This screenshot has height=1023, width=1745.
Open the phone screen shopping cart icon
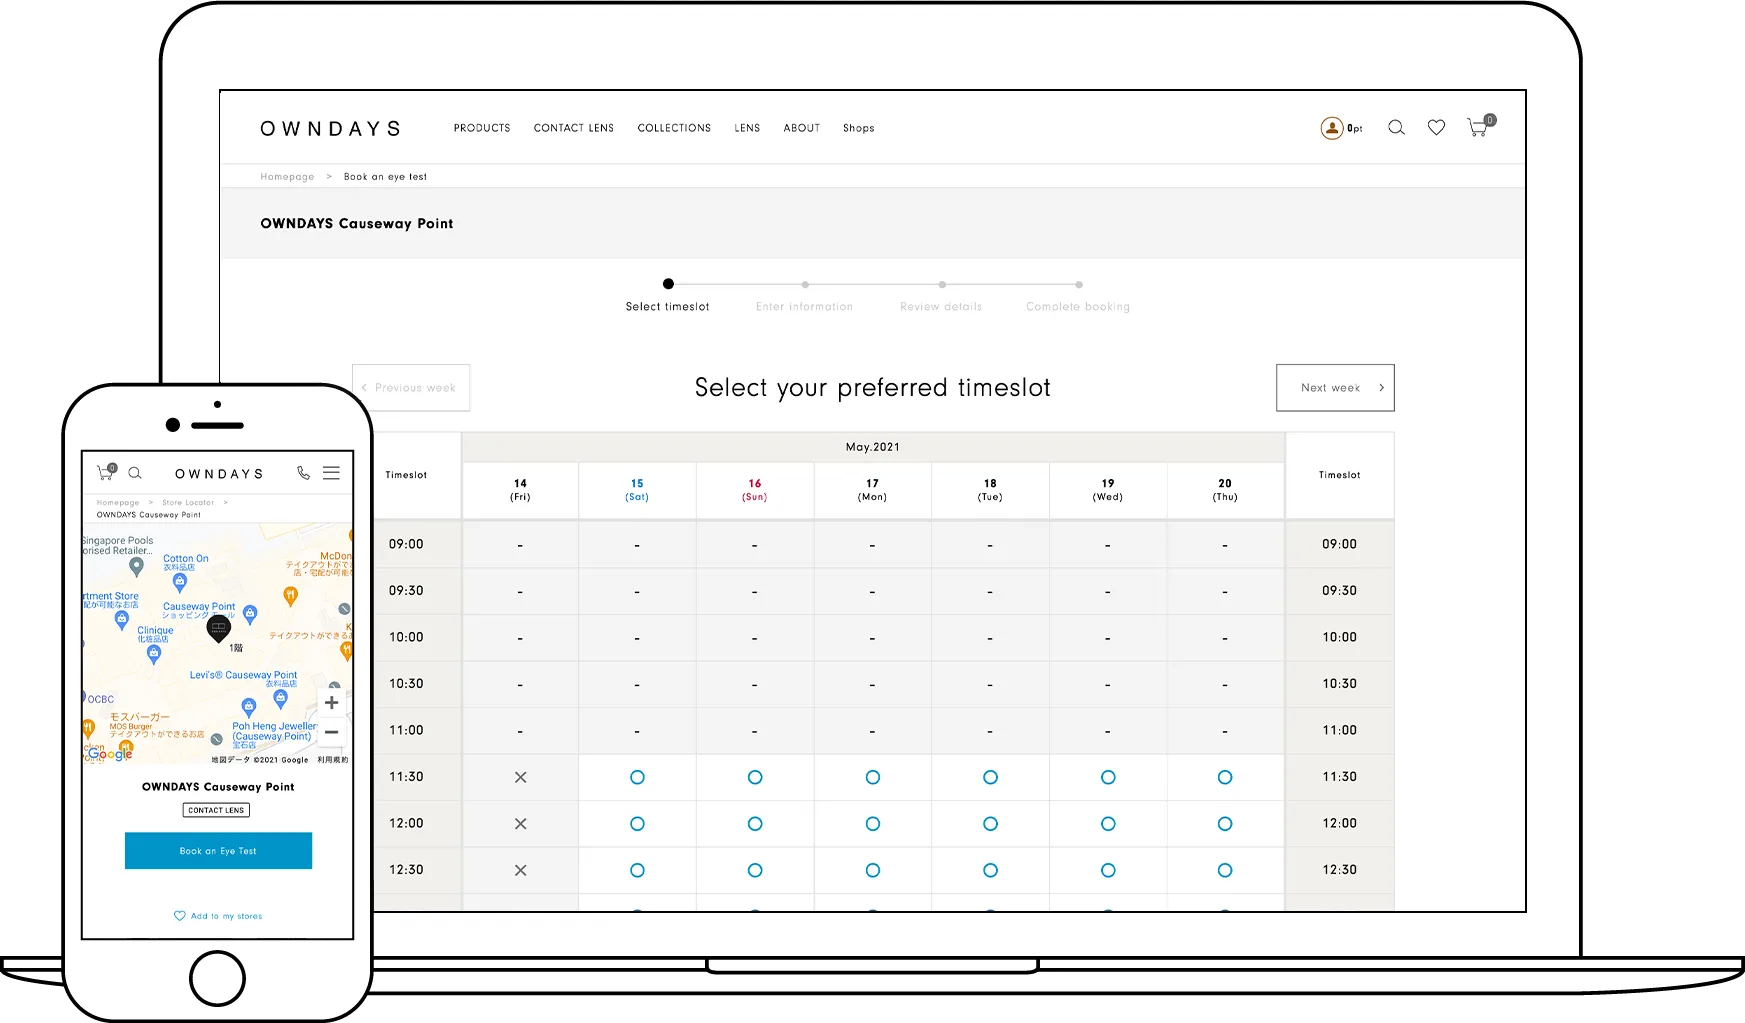(106, 472)
